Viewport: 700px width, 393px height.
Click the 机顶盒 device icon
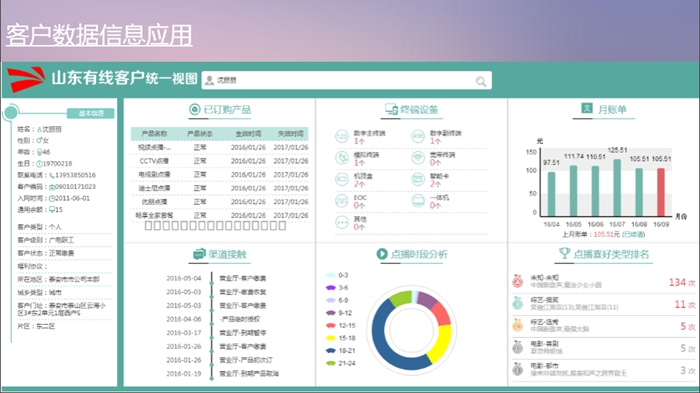coord(342,180)
